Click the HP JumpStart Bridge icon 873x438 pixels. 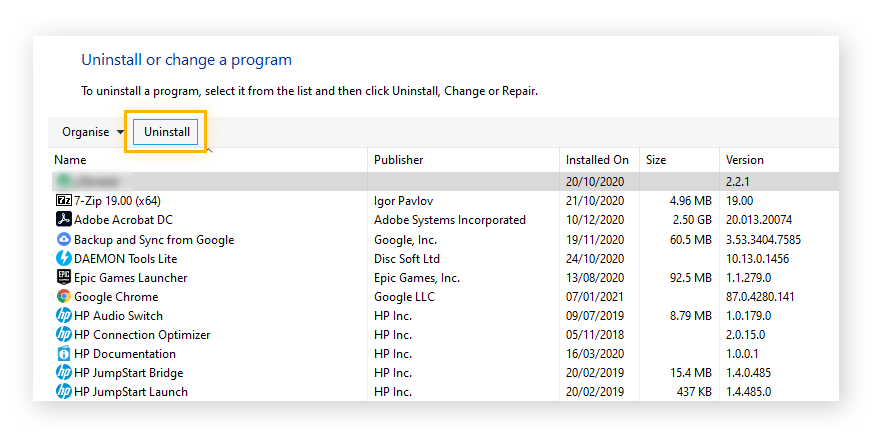coord(63,373)
